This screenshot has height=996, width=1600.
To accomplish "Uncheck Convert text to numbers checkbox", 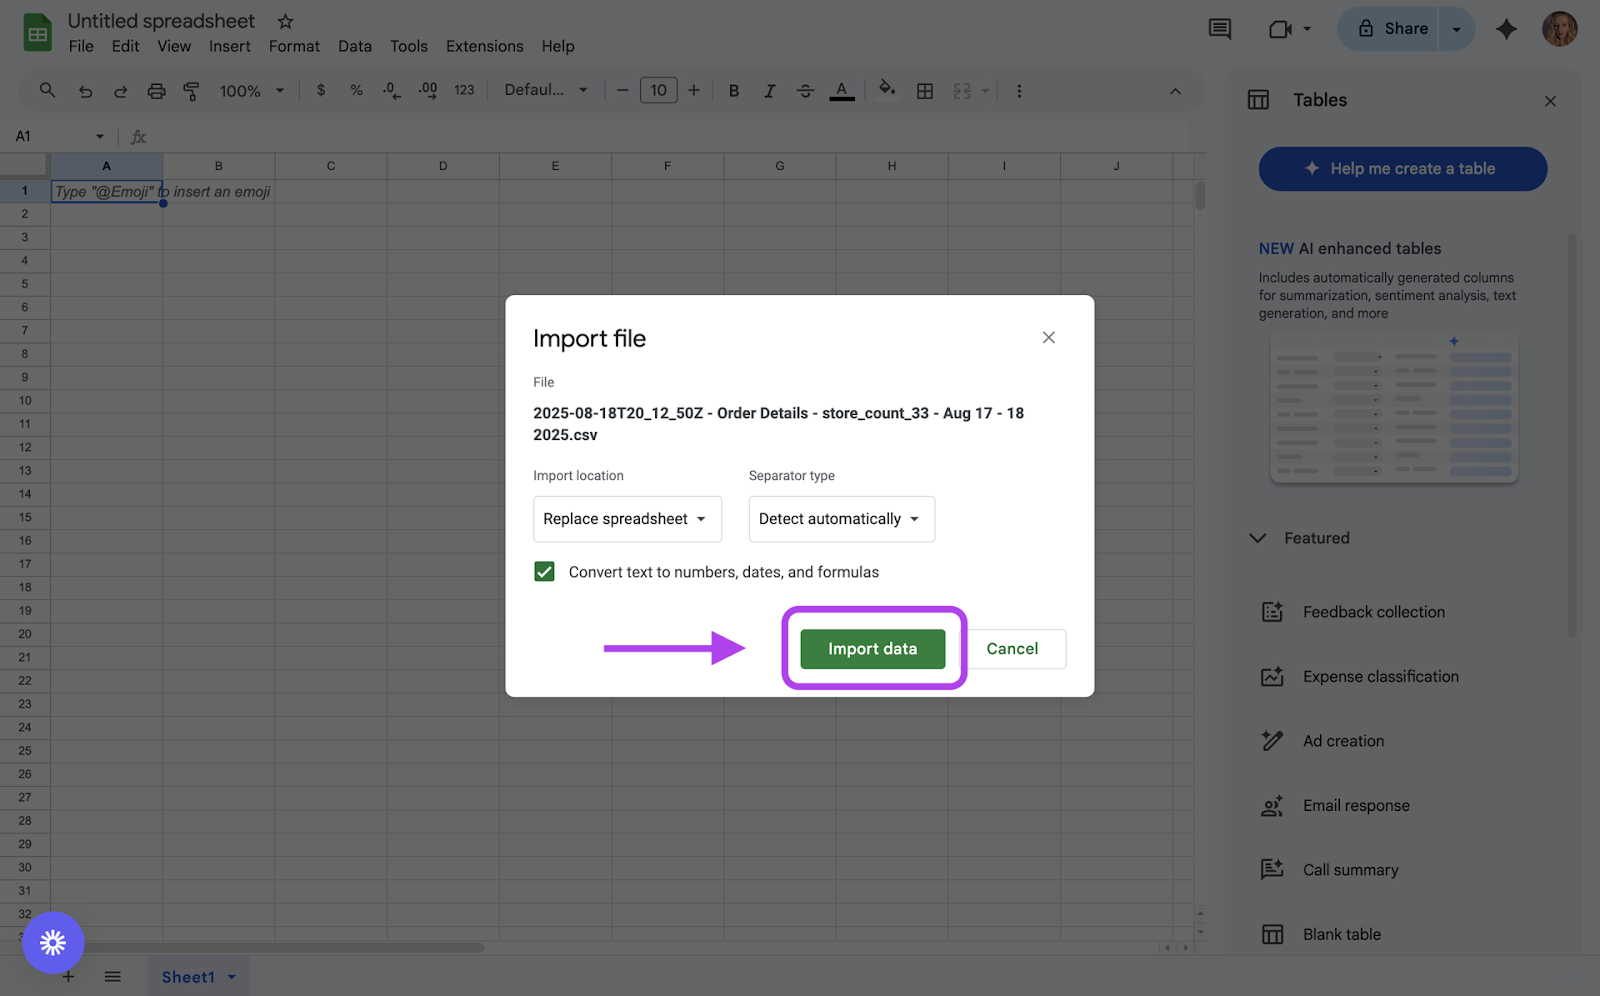I will pyautogui.click(x=544, y=572).
